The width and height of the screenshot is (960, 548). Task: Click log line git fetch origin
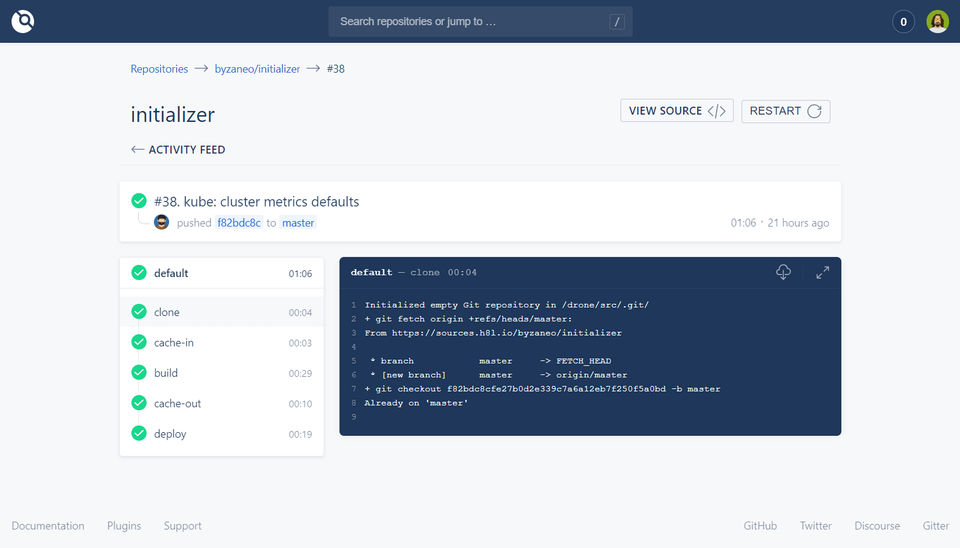click(468, 319)
